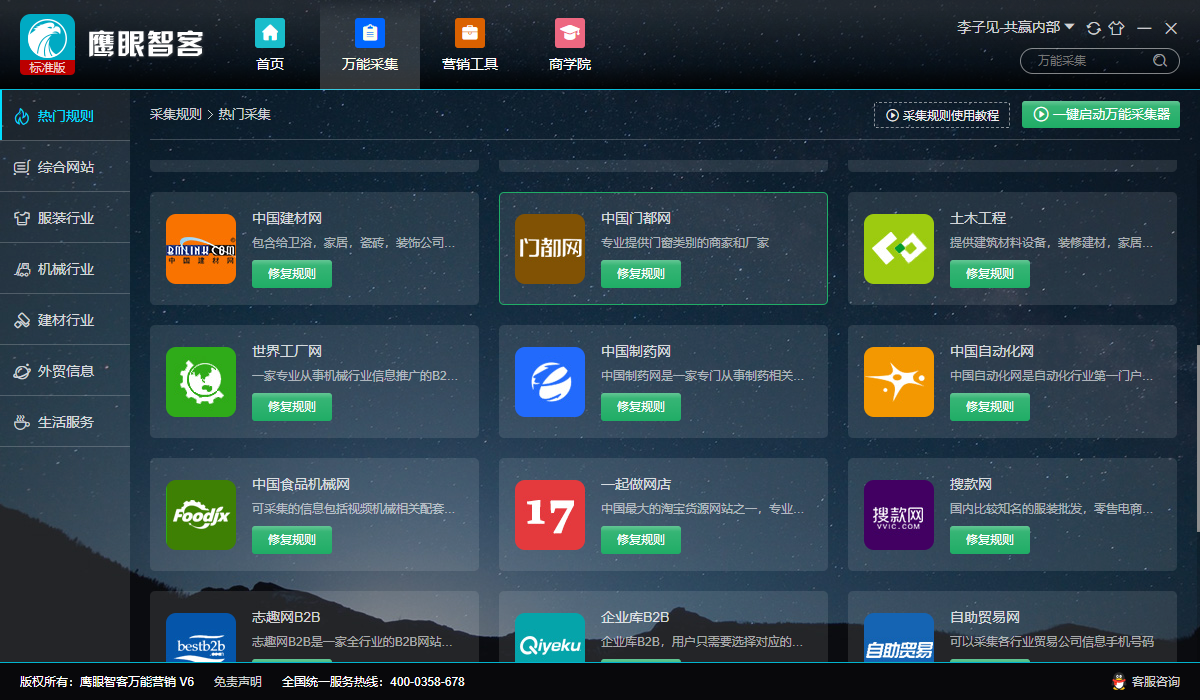Image resolution: width=1200 pixels, height=700 pixels.
Task: Click the 一起做网店 red 17 icon
Action: click(x=550, y=514)
